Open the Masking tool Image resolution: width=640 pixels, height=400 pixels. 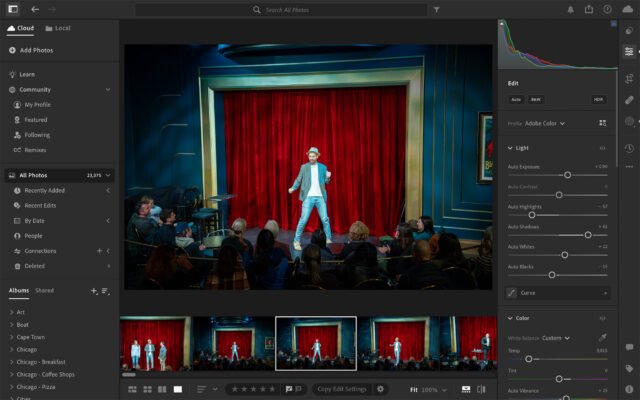pyautogui.click(x=629, y=121)
